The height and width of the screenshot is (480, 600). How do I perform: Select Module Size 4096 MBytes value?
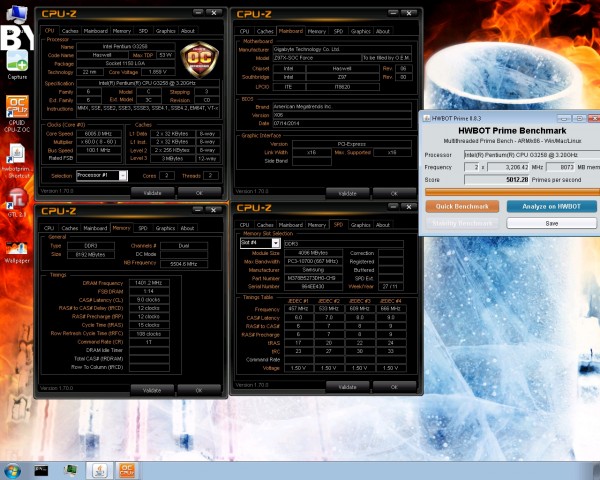313,253
